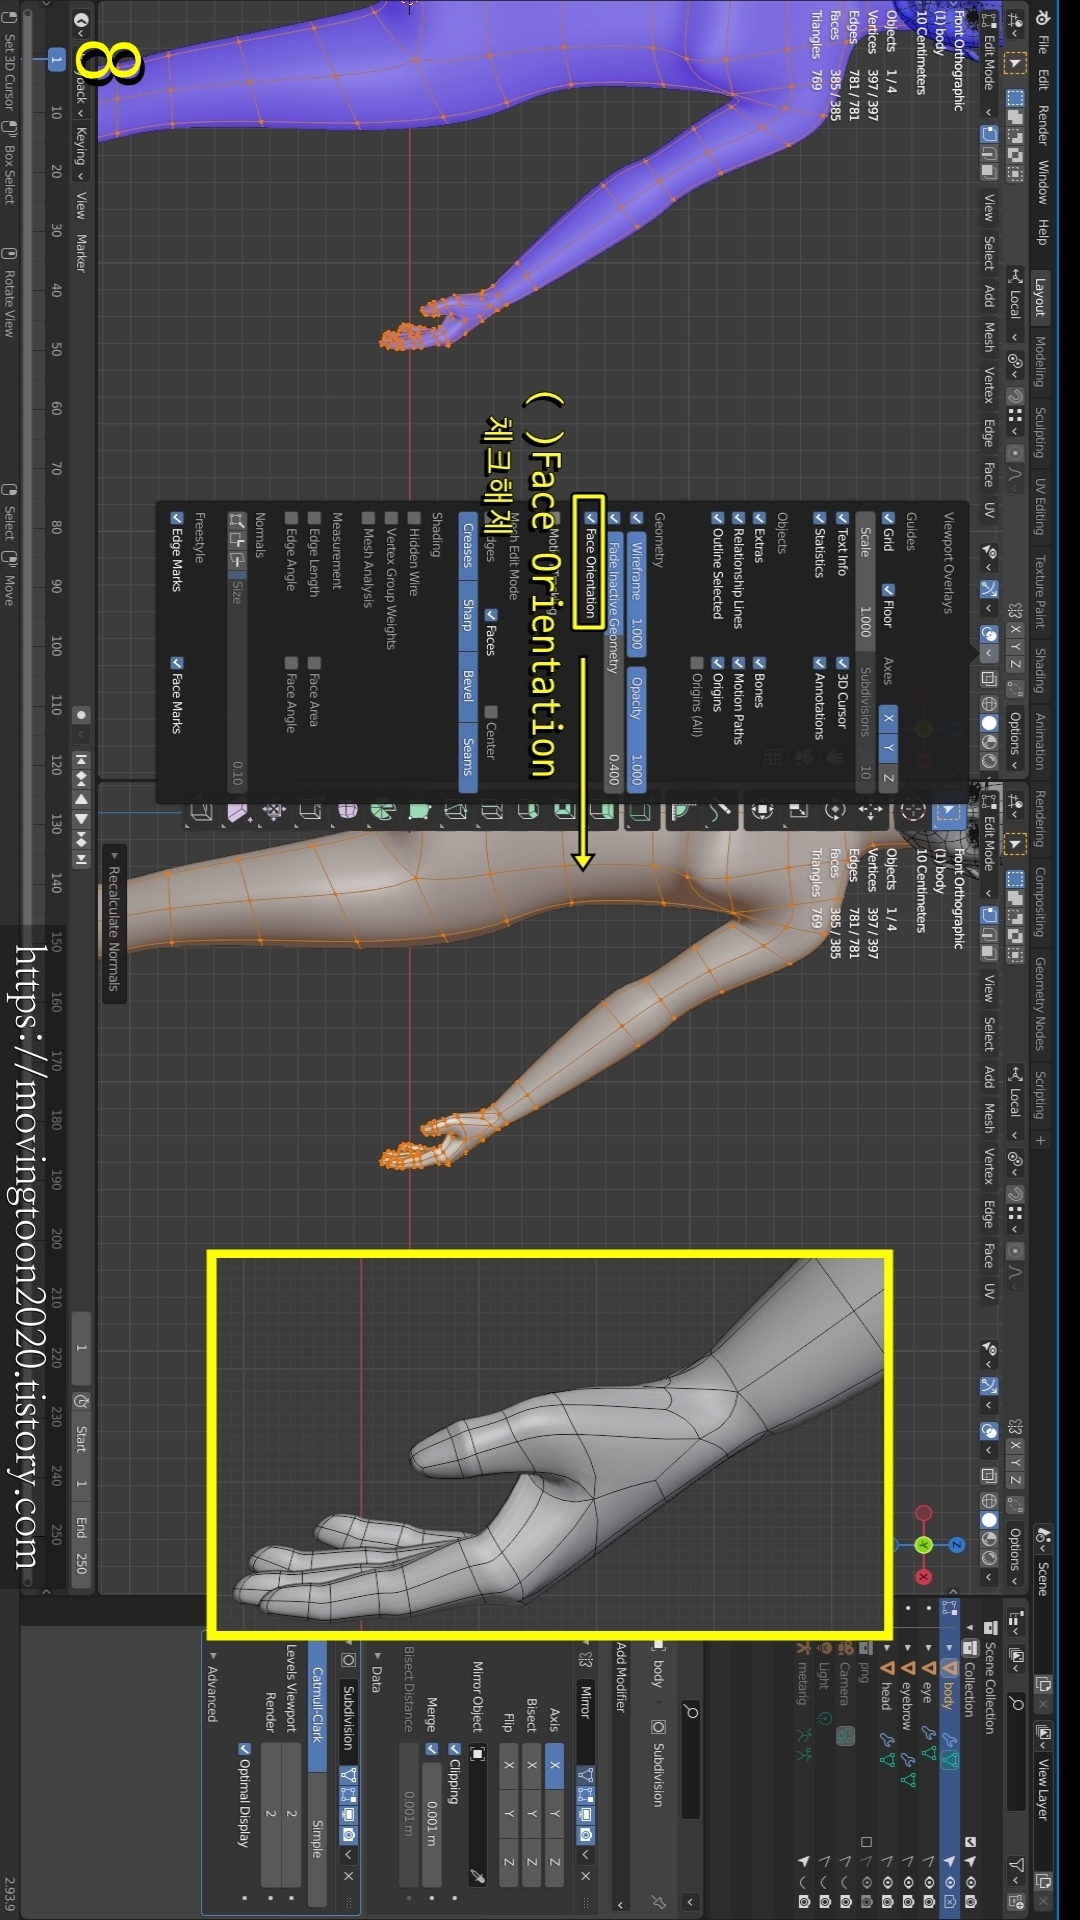This screenshot has height=1920, width=1080.
Task: Open the Add Modifier dropdown
Action: tap(620, 1776)
